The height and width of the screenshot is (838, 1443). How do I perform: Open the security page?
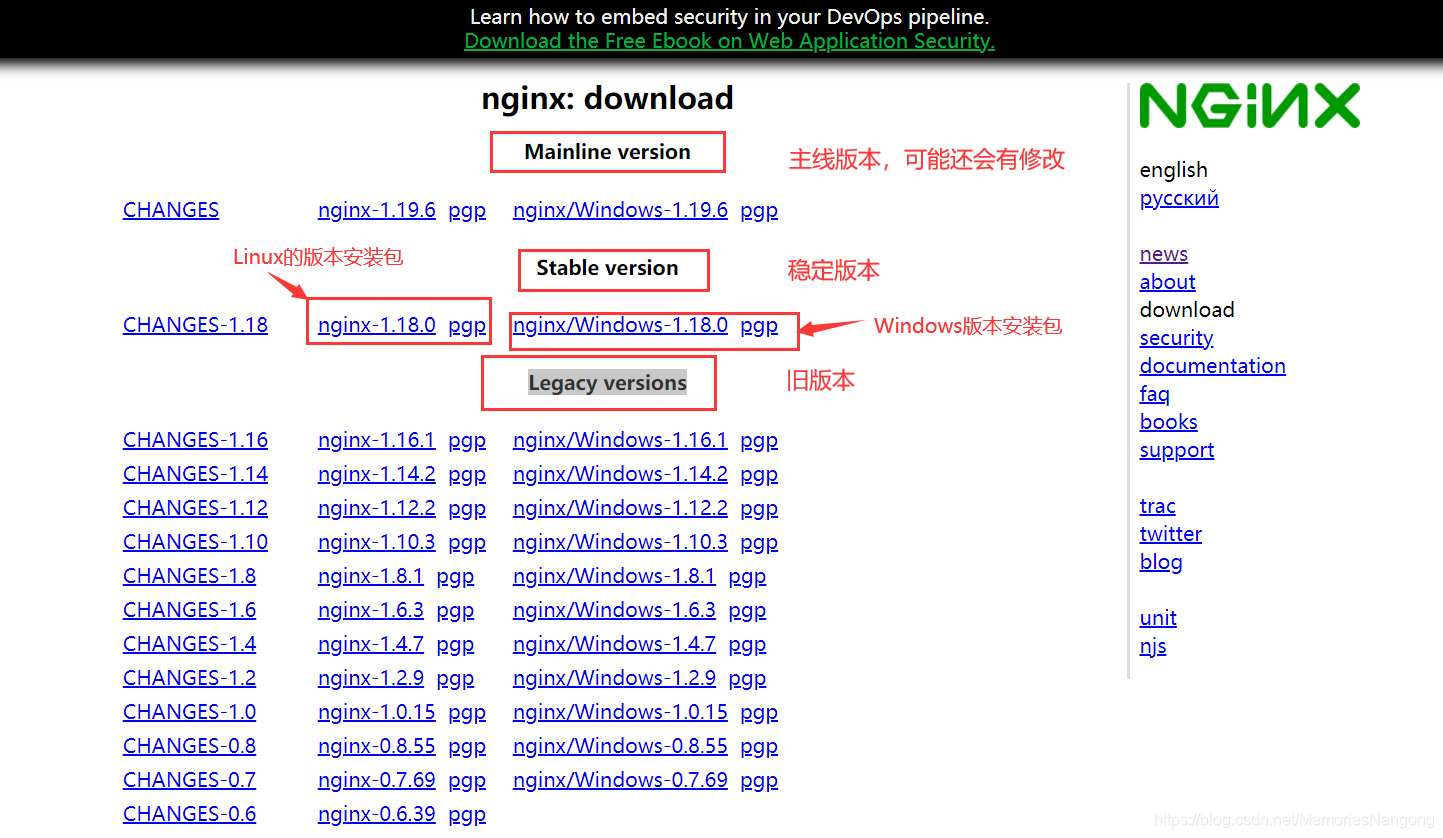pyautogui.click(x=1176, y=338)
